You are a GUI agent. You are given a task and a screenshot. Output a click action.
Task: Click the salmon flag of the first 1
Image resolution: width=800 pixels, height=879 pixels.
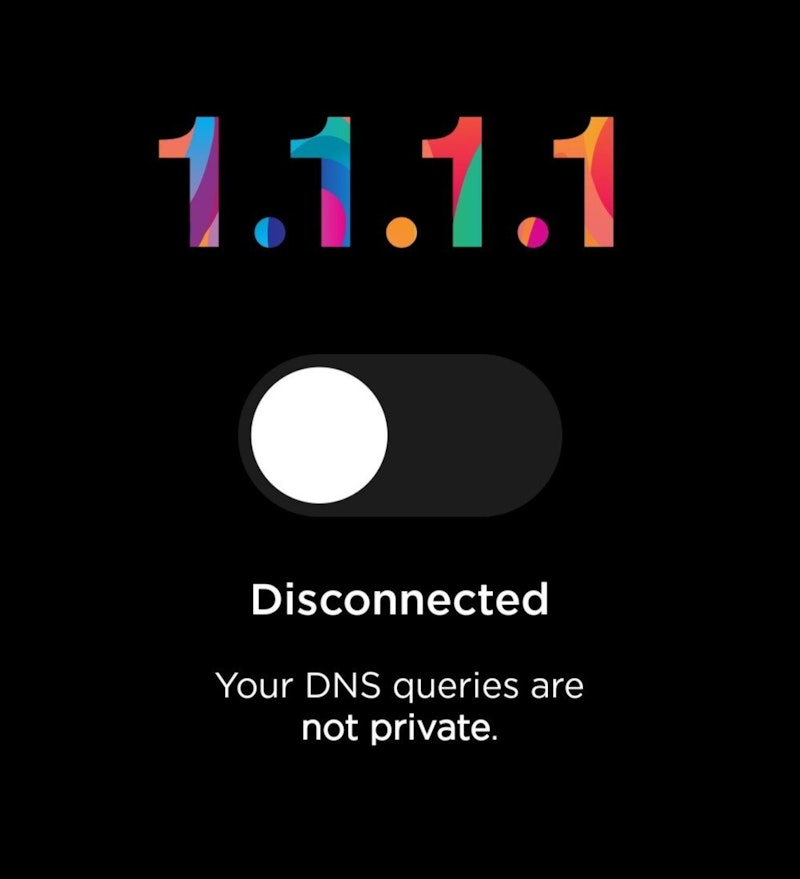point(173,148)
